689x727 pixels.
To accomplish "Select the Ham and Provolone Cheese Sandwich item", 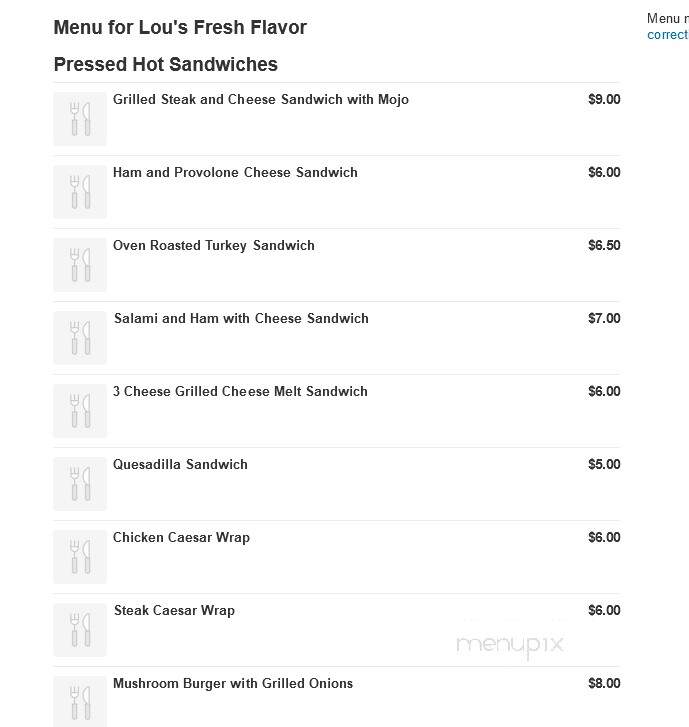I will (235, 172).
